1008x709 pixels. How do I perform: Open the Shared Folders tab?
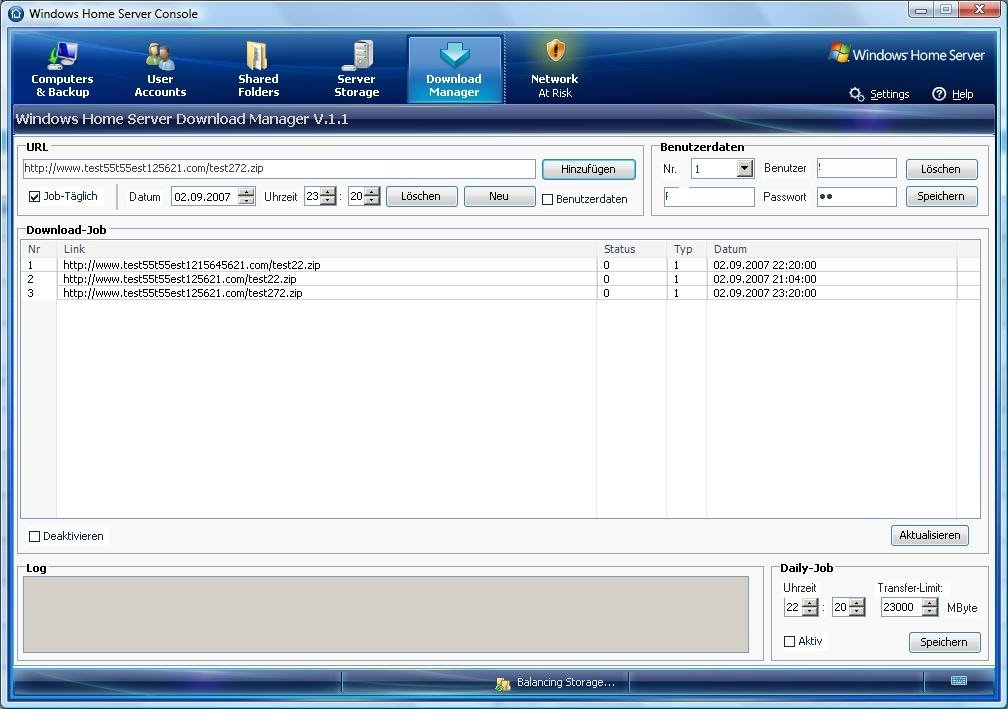click(x=258, y=69)
